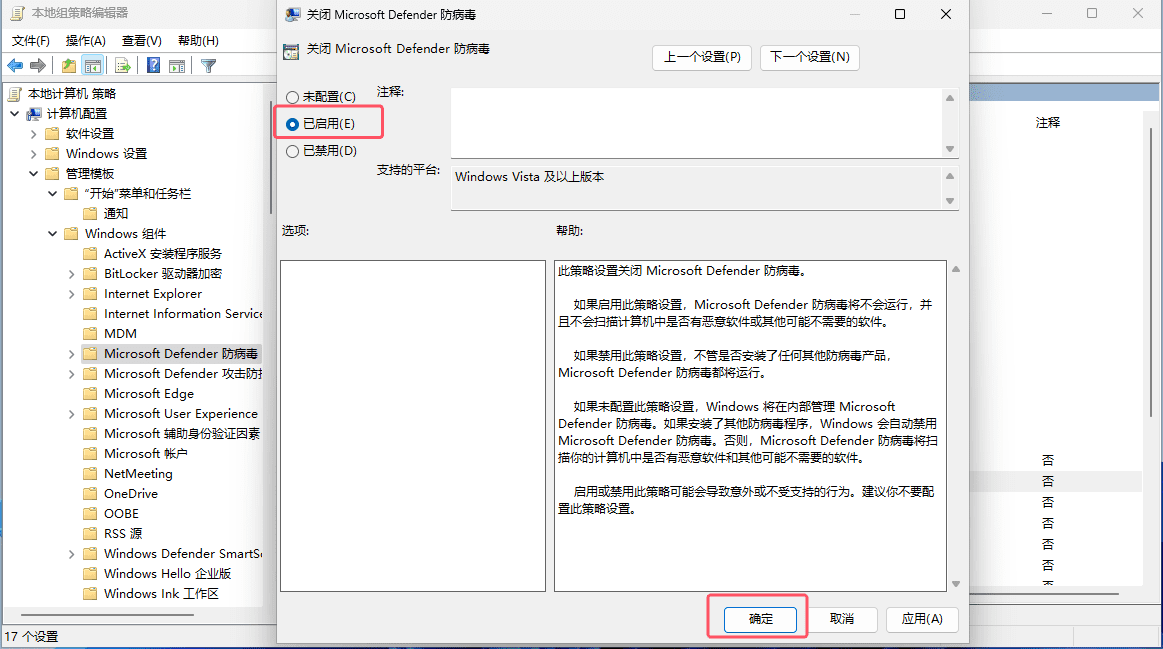Toggle the Show/Hide Console Tree icon
This screenshot has height=649, width=1163.
[x=93, y=66]
